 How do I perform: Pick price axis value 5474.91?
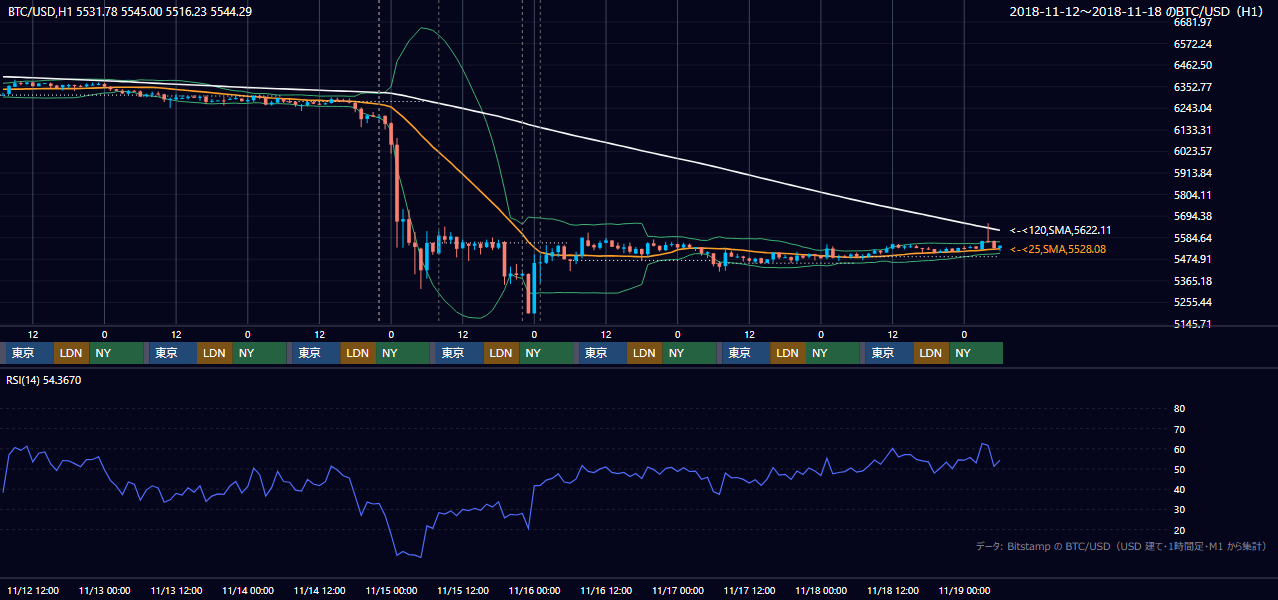1193,259
